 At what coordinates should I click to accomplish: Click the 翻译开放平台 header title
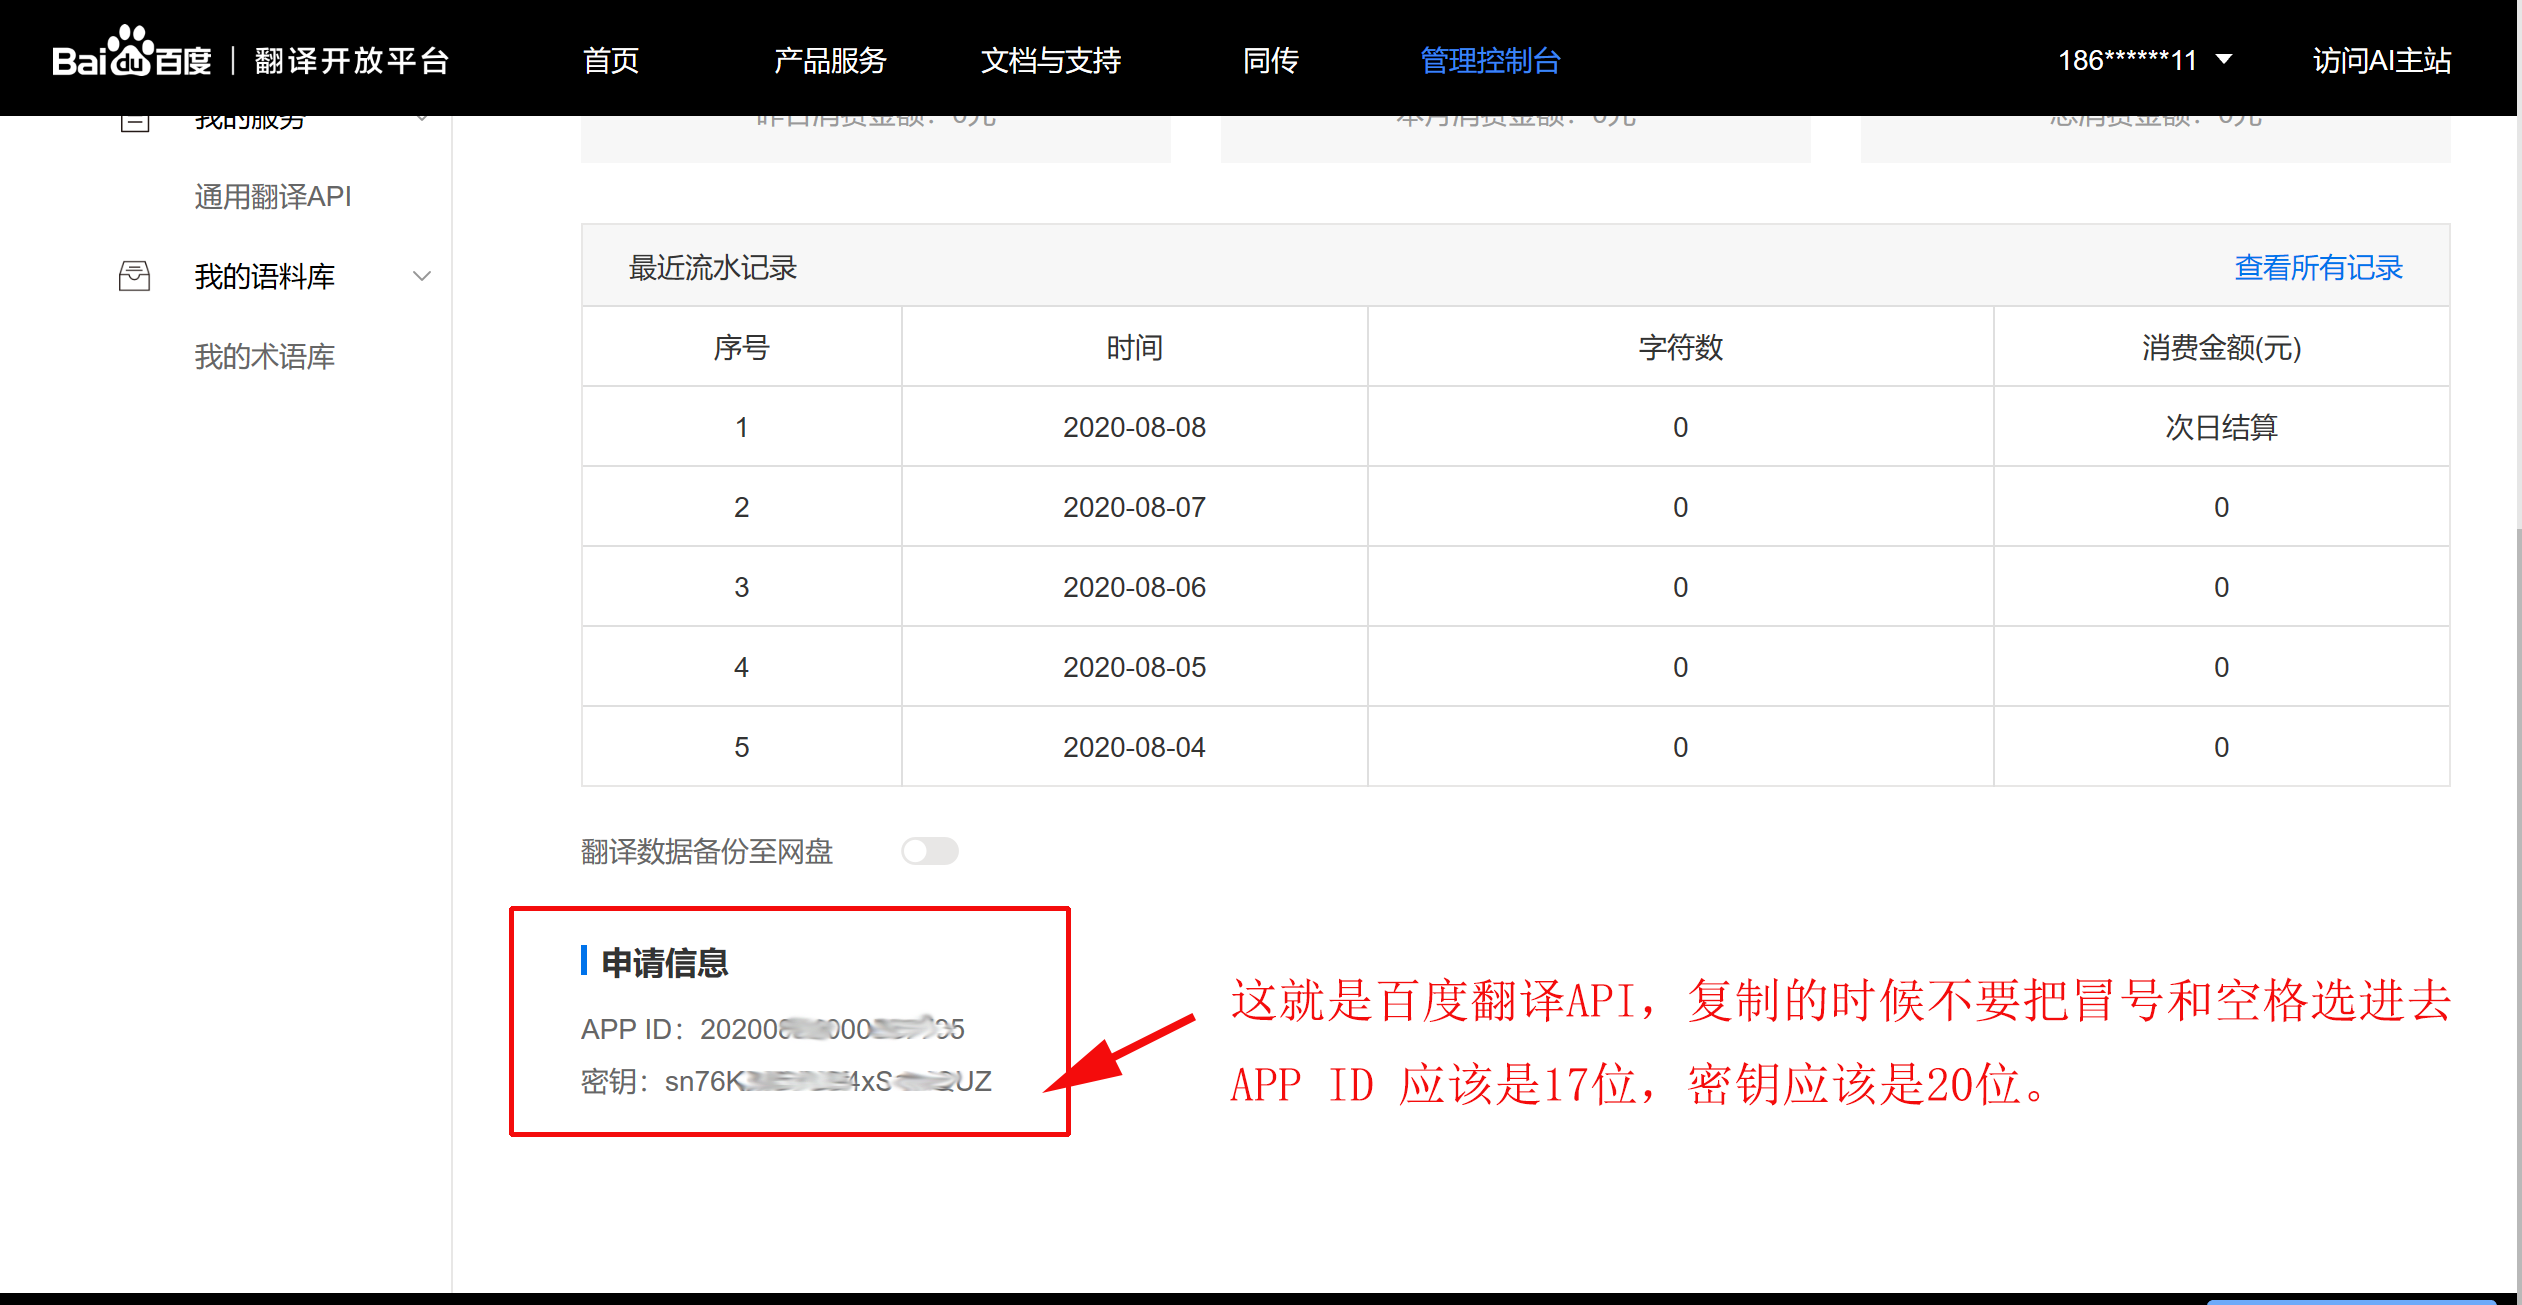pos(352,60)
